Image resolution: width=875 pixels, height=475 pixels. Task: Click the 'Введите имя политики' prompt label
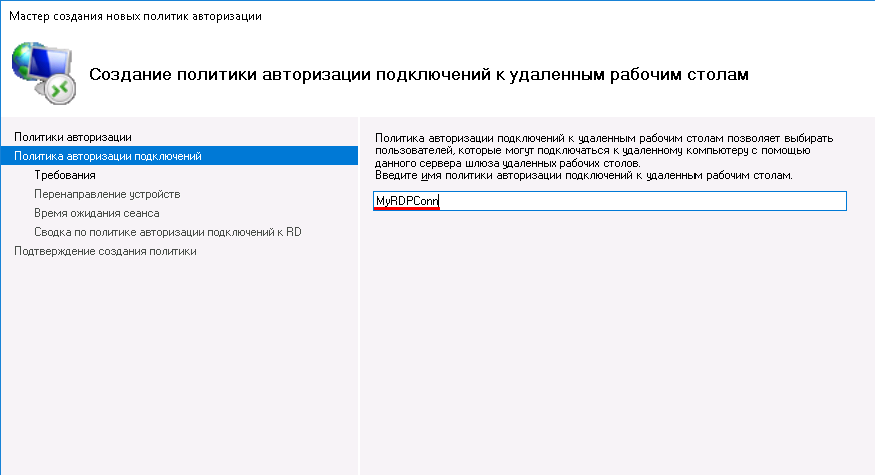pos(582,175)
